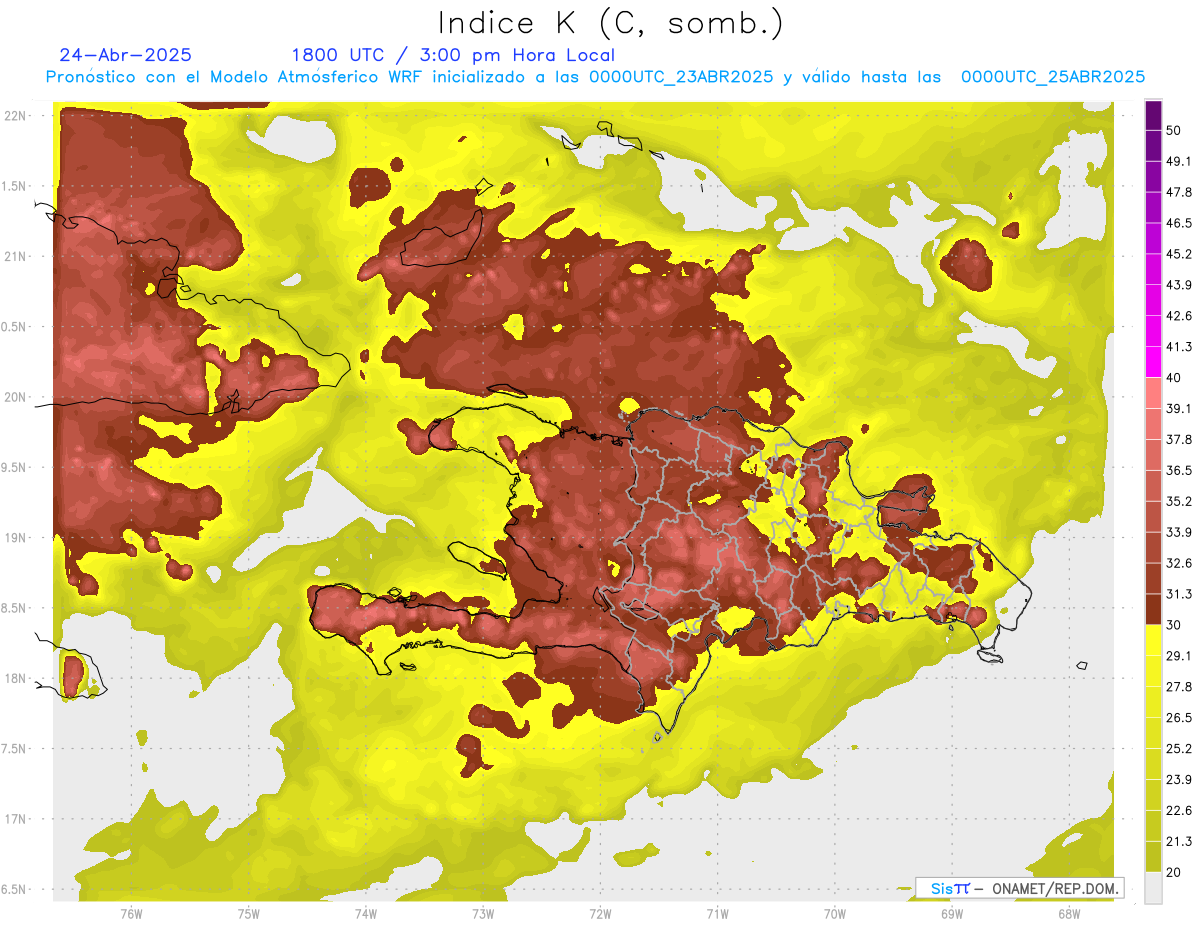Click the longitude label '73W'

pos(483,913)
